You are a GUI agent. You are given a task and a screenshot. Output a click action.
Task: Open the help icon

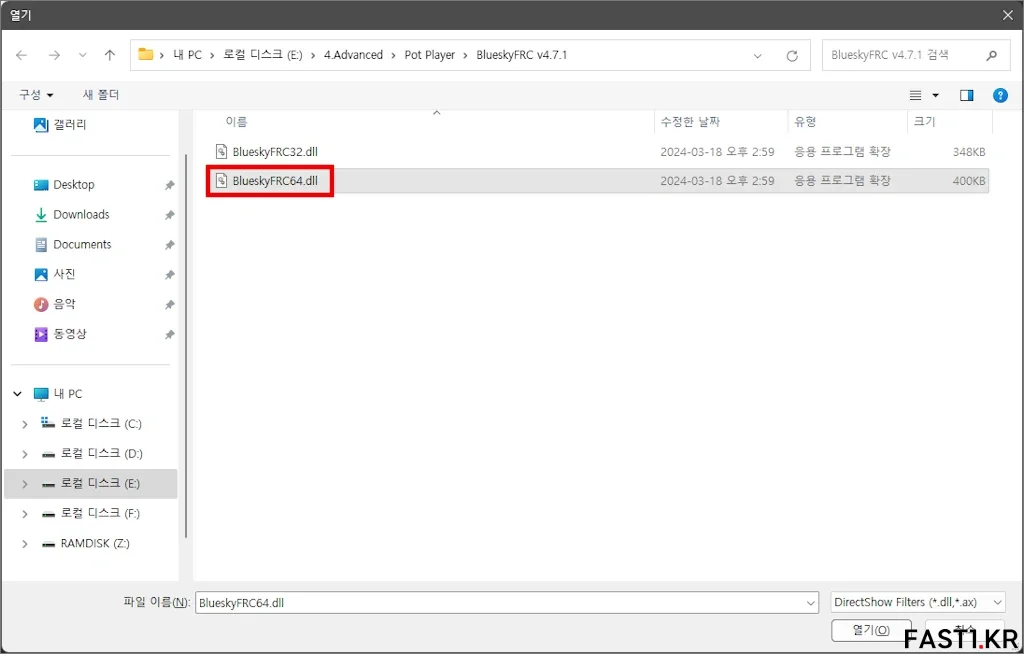1000,95
